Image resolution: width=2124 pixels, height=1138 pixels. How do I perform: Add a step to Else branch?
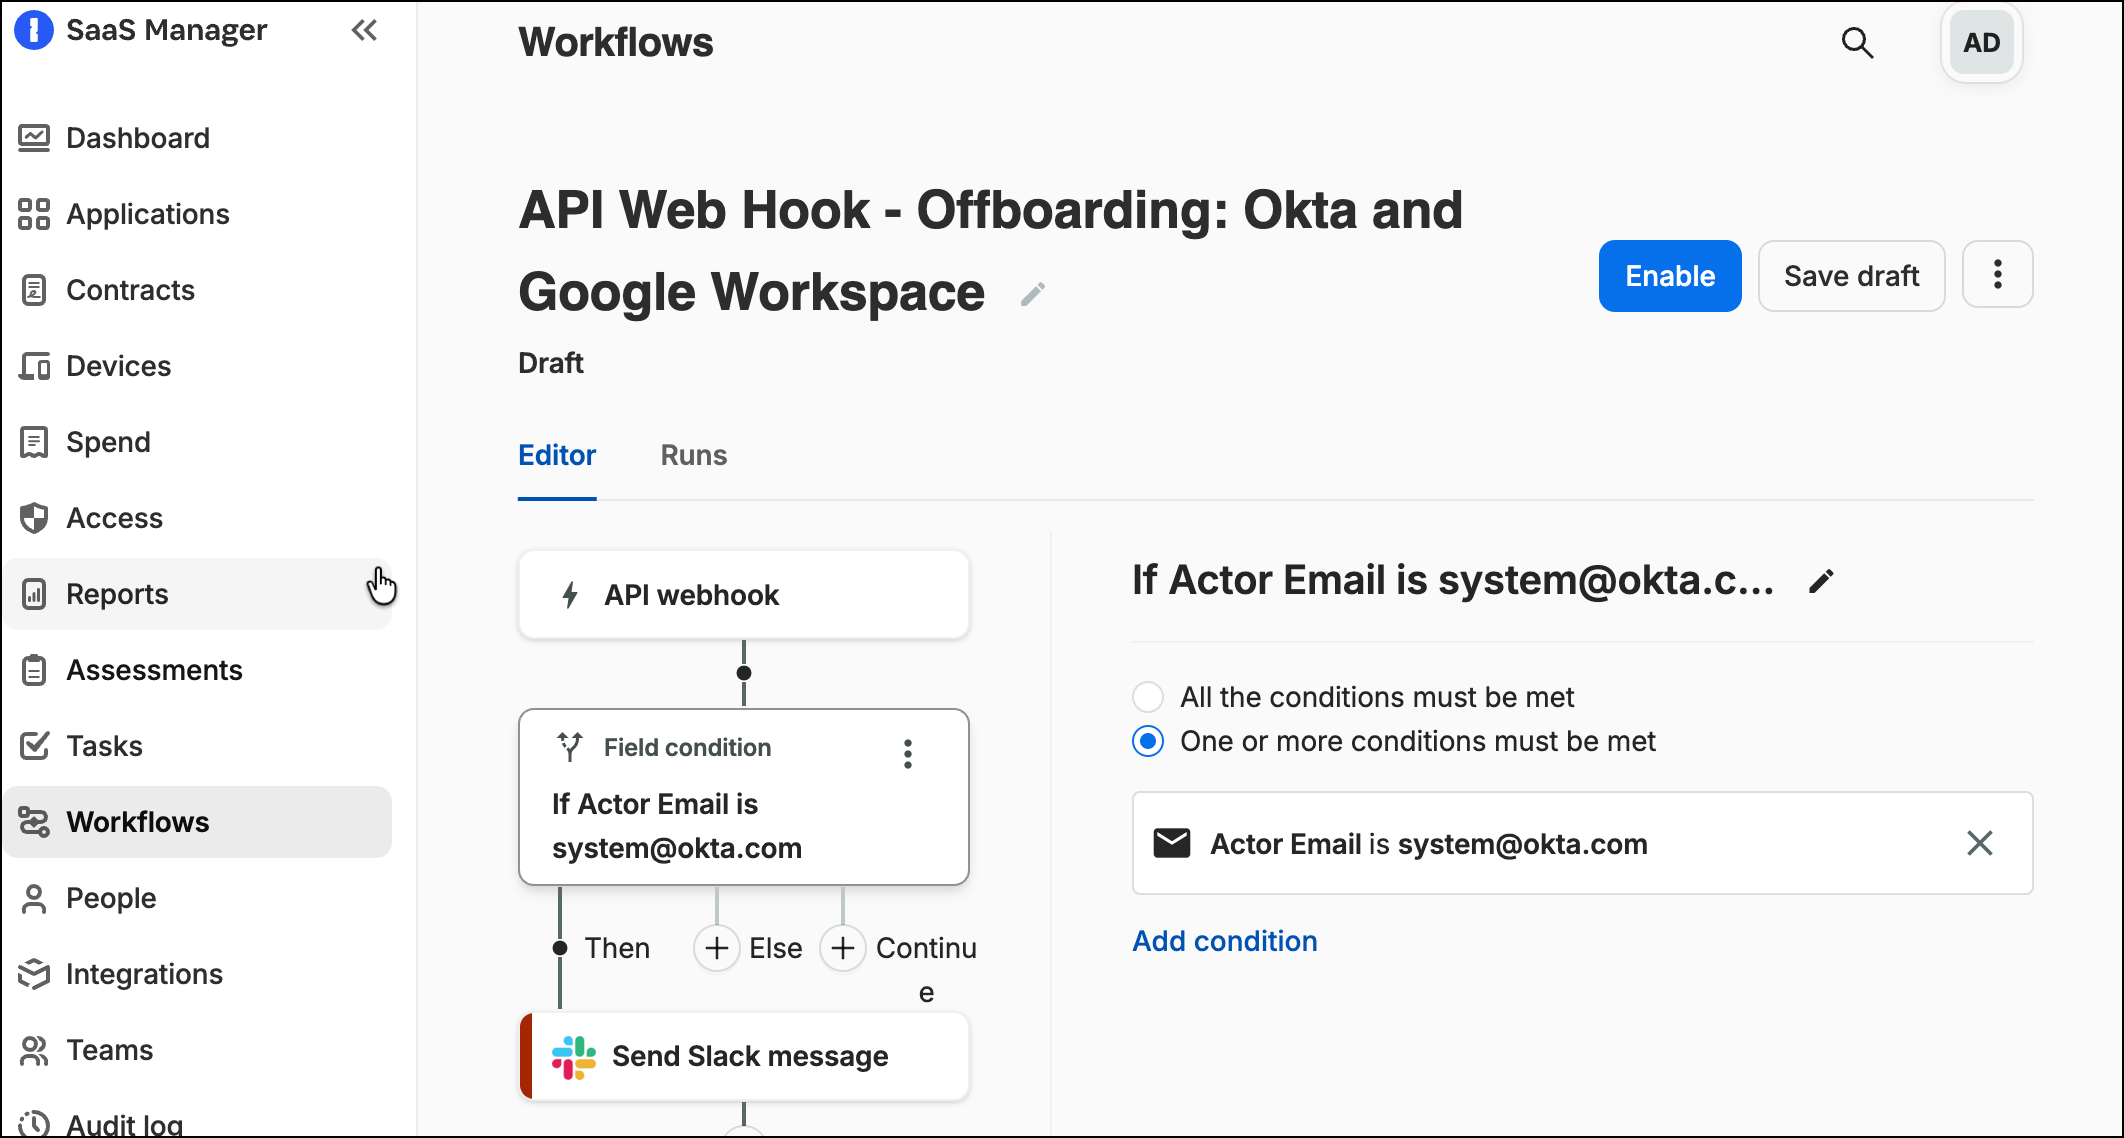tap(717, 948)
